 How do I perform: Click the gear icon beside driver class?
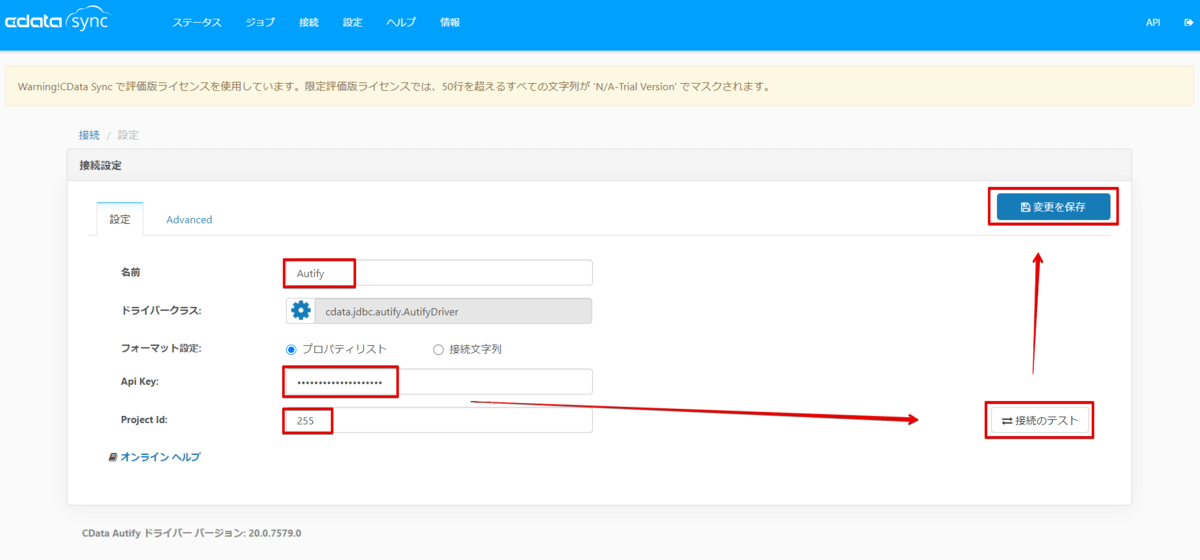(300, 311)
